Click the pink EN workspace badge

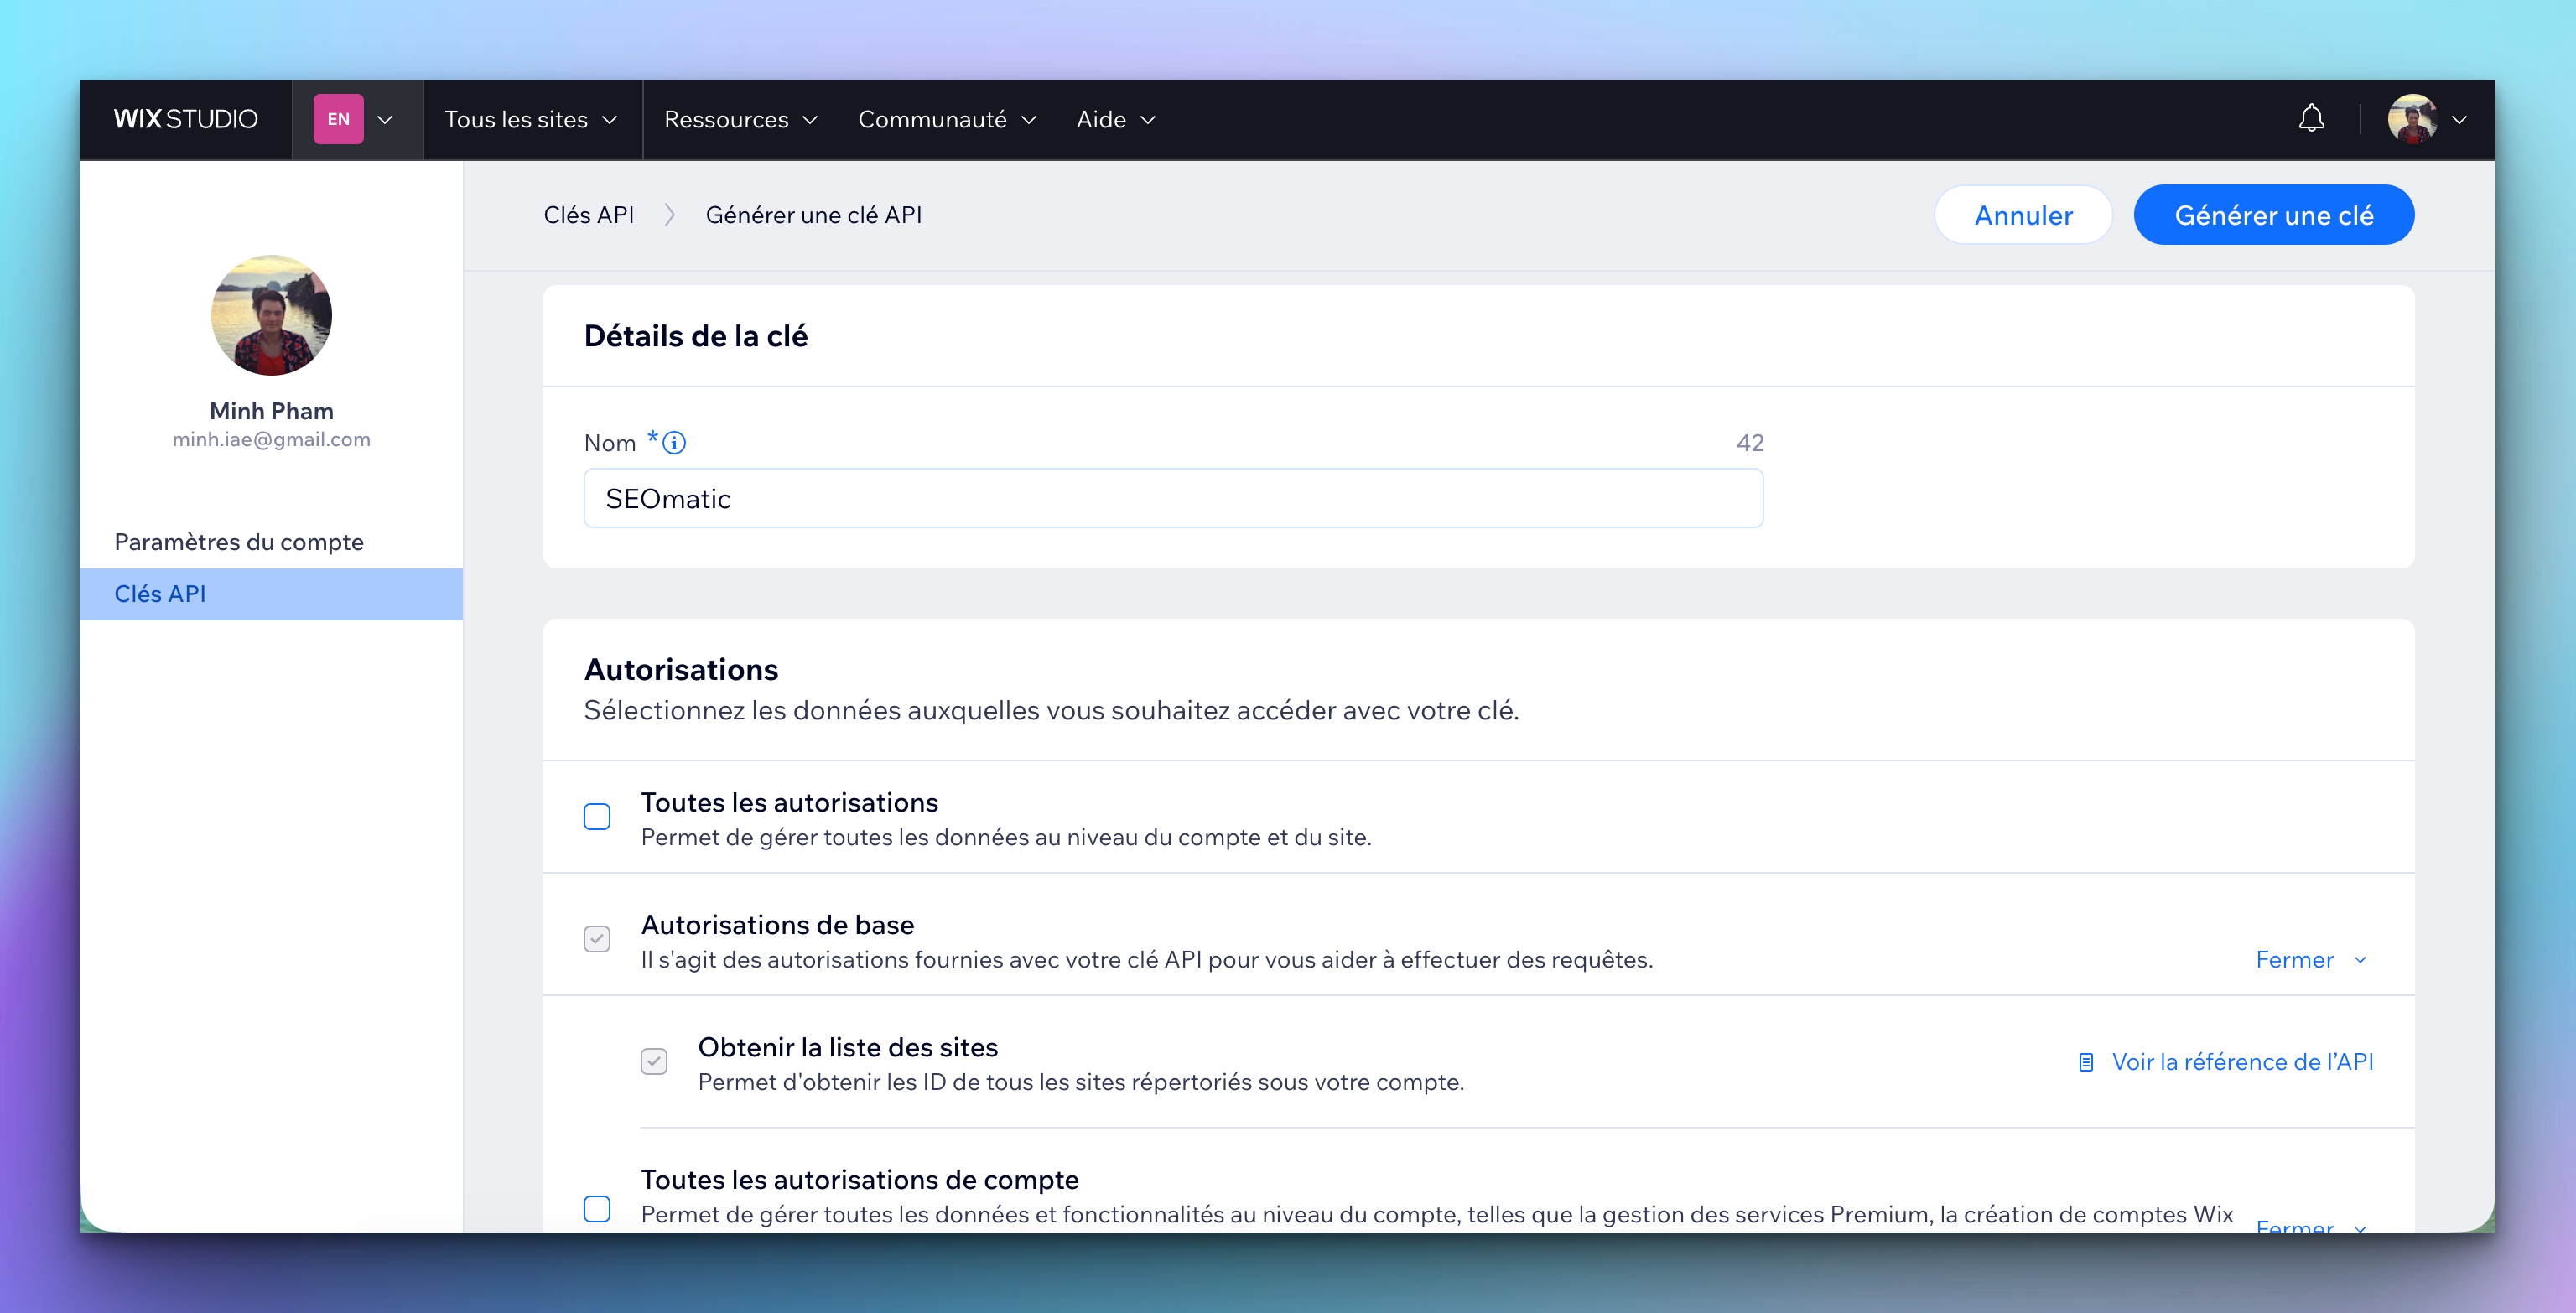tap(338, 119)
